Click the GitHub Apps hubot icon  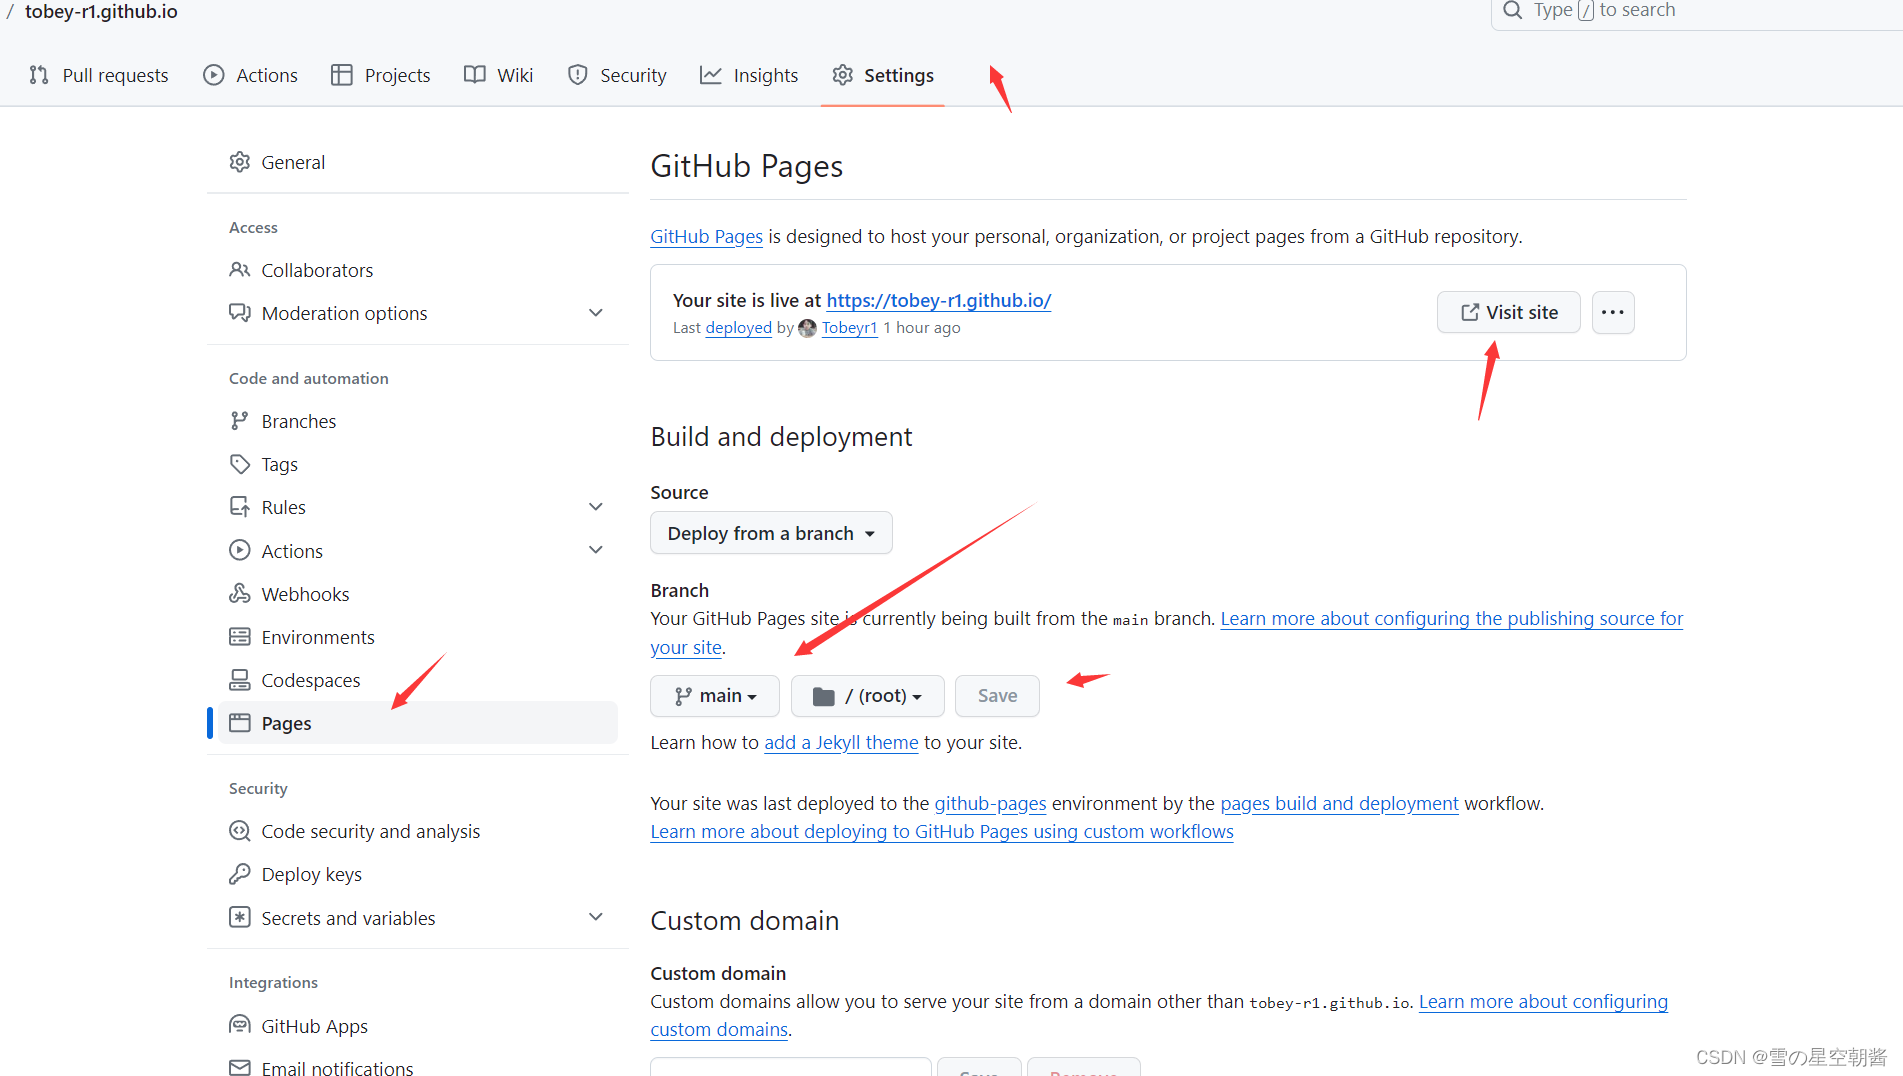(240, 1025)
